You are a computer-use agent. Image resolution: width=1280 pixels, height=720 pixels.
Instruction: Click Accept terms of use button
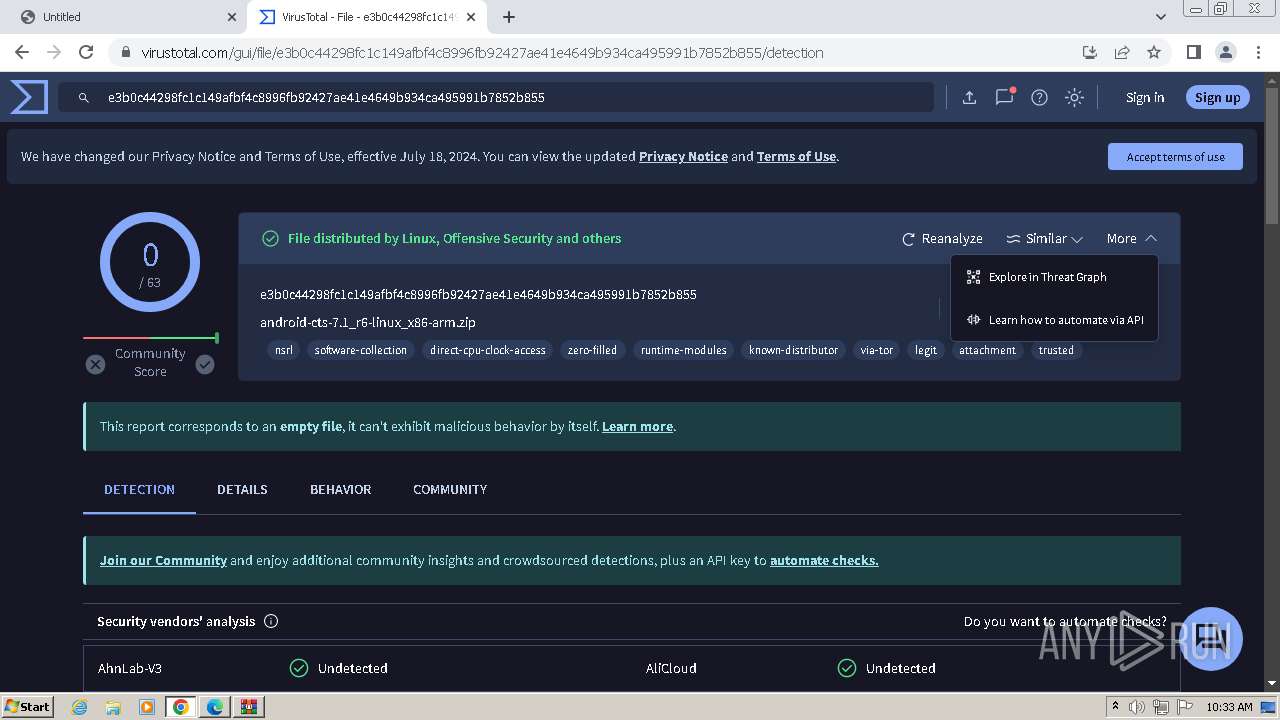pyautogui.click(x=1175, y=157)
